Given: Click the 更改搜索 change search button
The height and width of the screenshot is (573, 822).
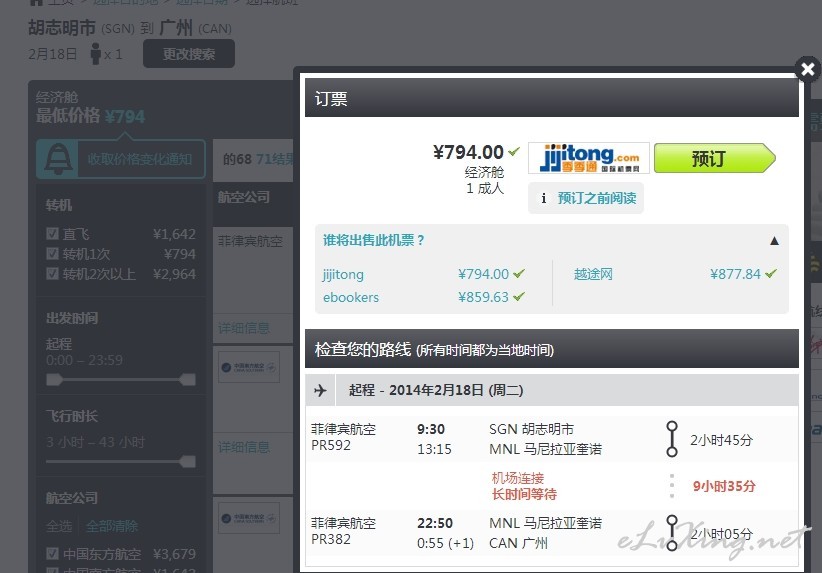Looking at the screenshot, I should point(189,54).
